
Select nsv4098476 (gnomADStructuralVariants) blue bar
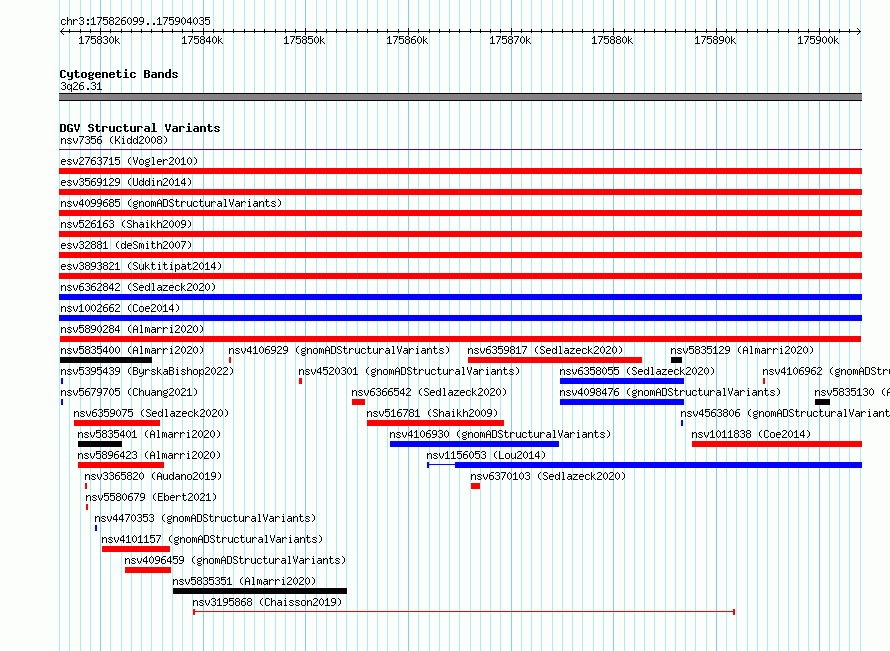622,402
